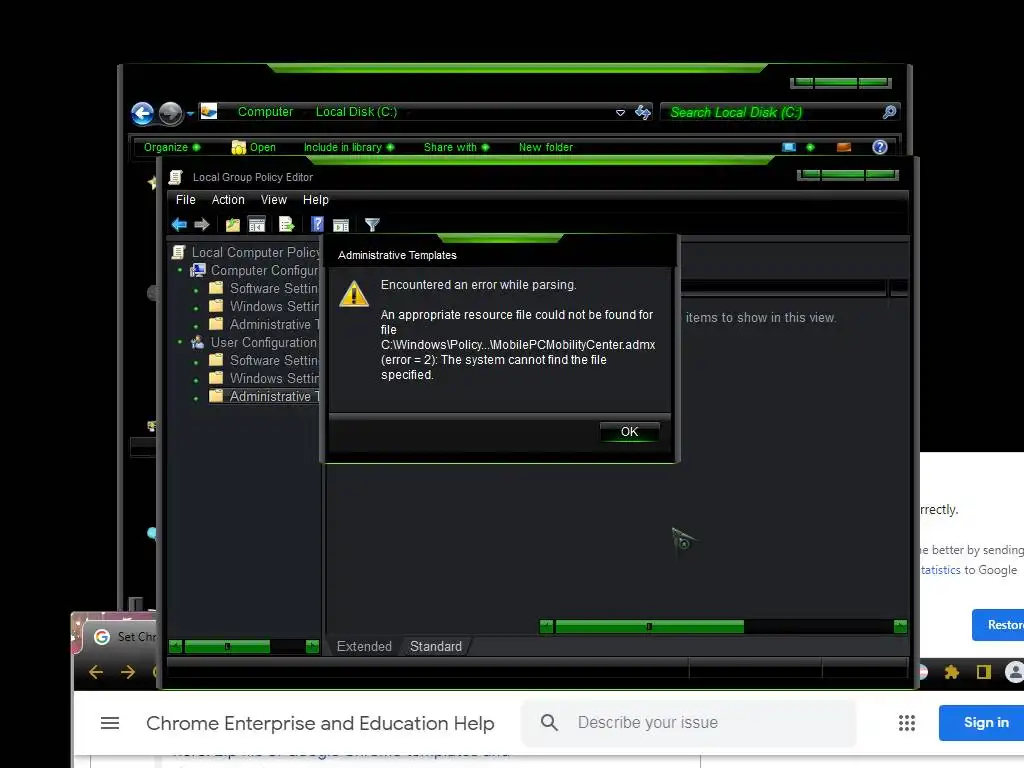Click the Filter funnel toolbar icon
The image size is (1024, 768).
tap(372, 225)
